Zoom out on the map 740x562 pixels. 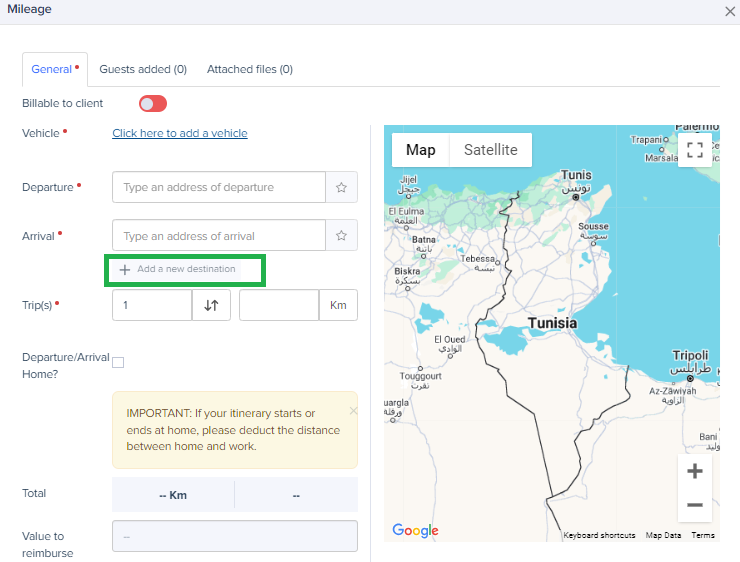coord(694,505)
